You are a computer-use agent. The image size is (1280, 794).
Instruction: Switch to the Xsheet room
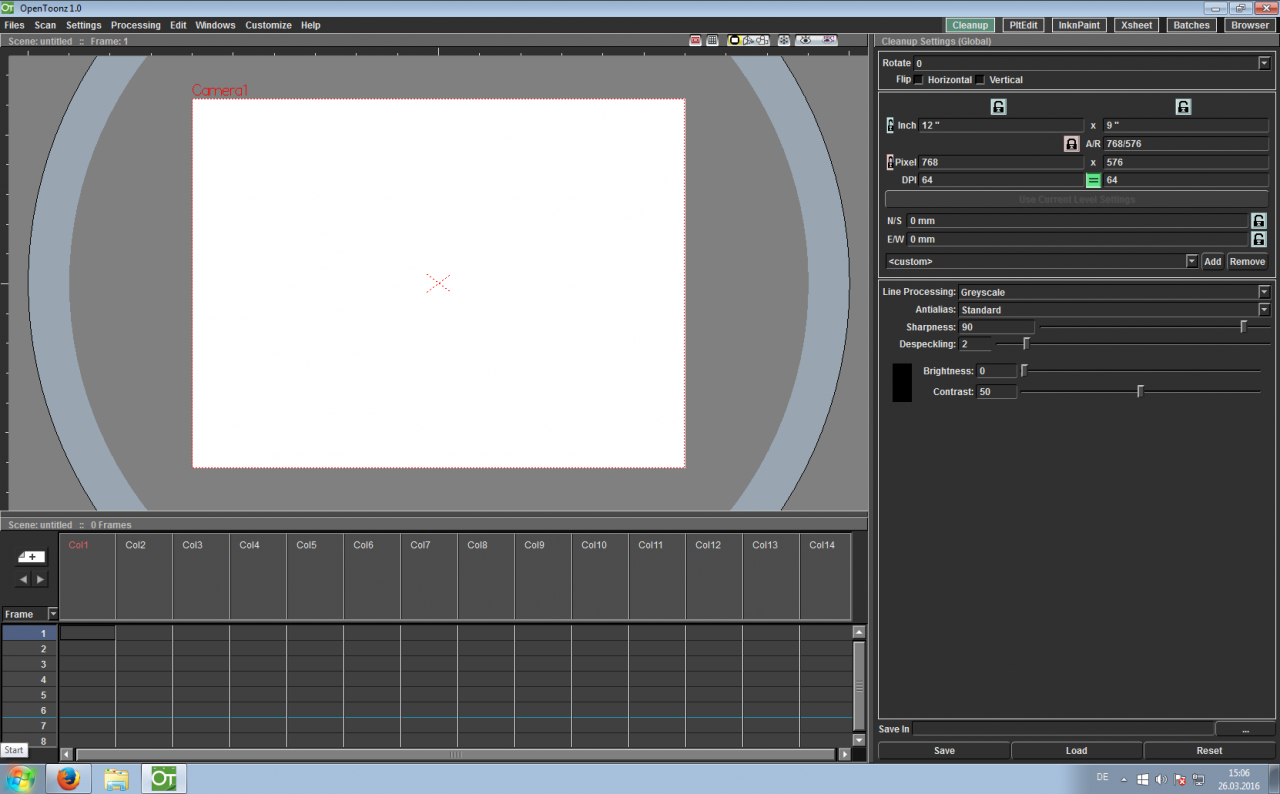point(1136,25)
